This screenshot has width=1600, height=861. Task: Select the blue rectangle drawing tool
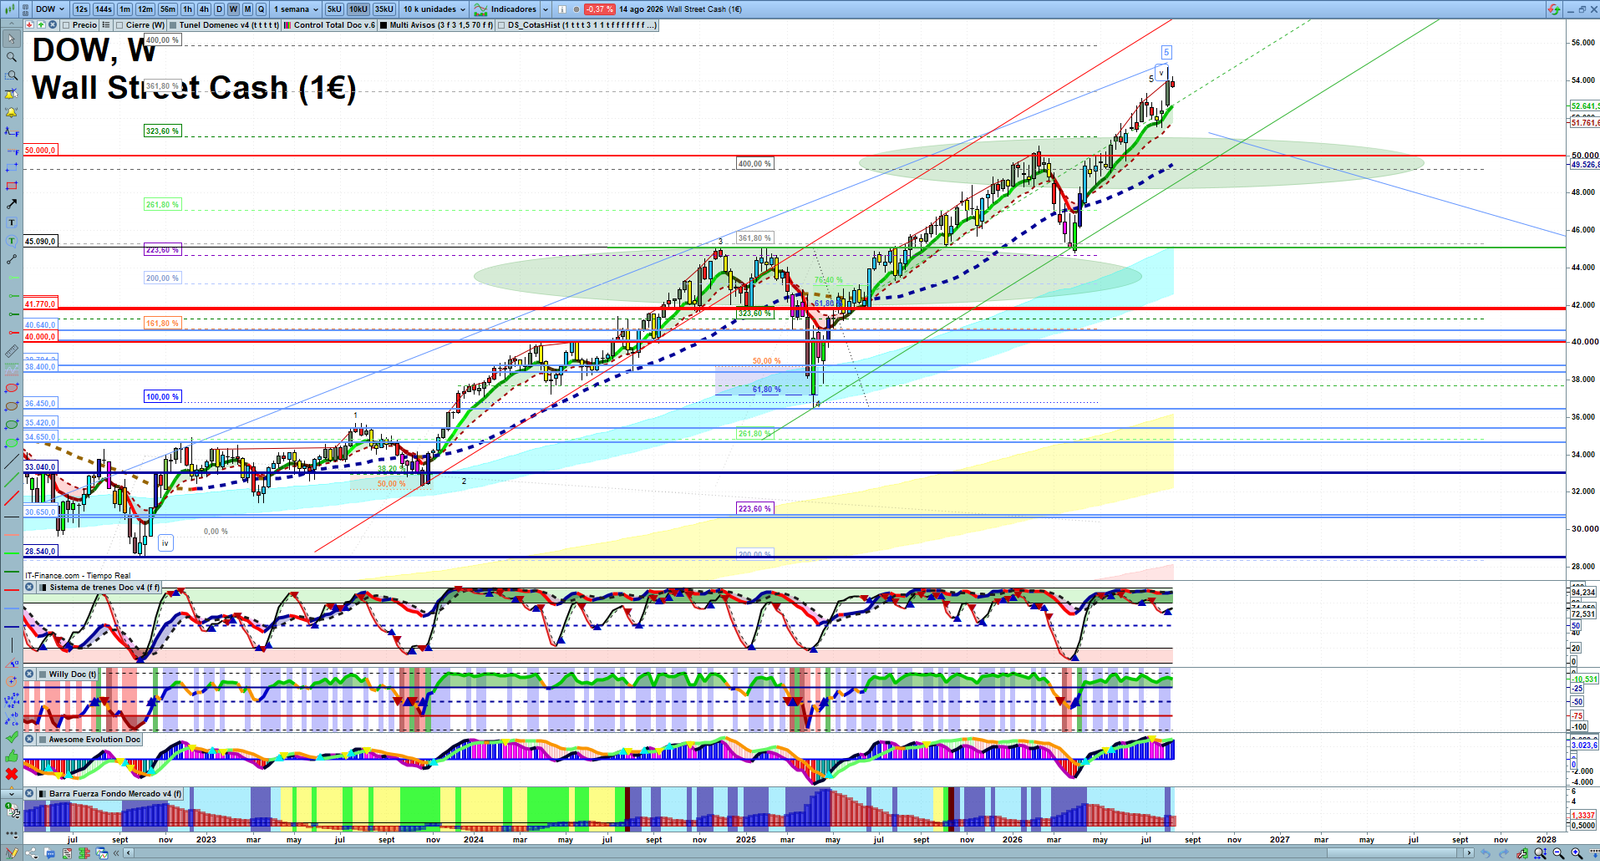click(x=11, y=167)
